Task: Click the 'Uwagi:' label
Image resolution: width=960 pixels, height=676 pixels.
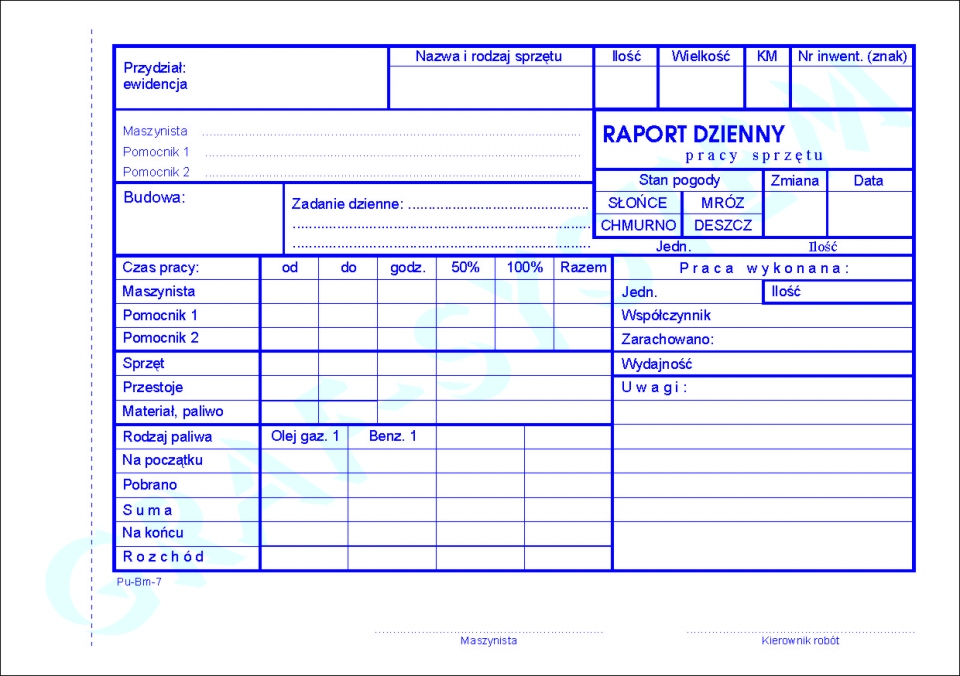Action: [654, 388]
